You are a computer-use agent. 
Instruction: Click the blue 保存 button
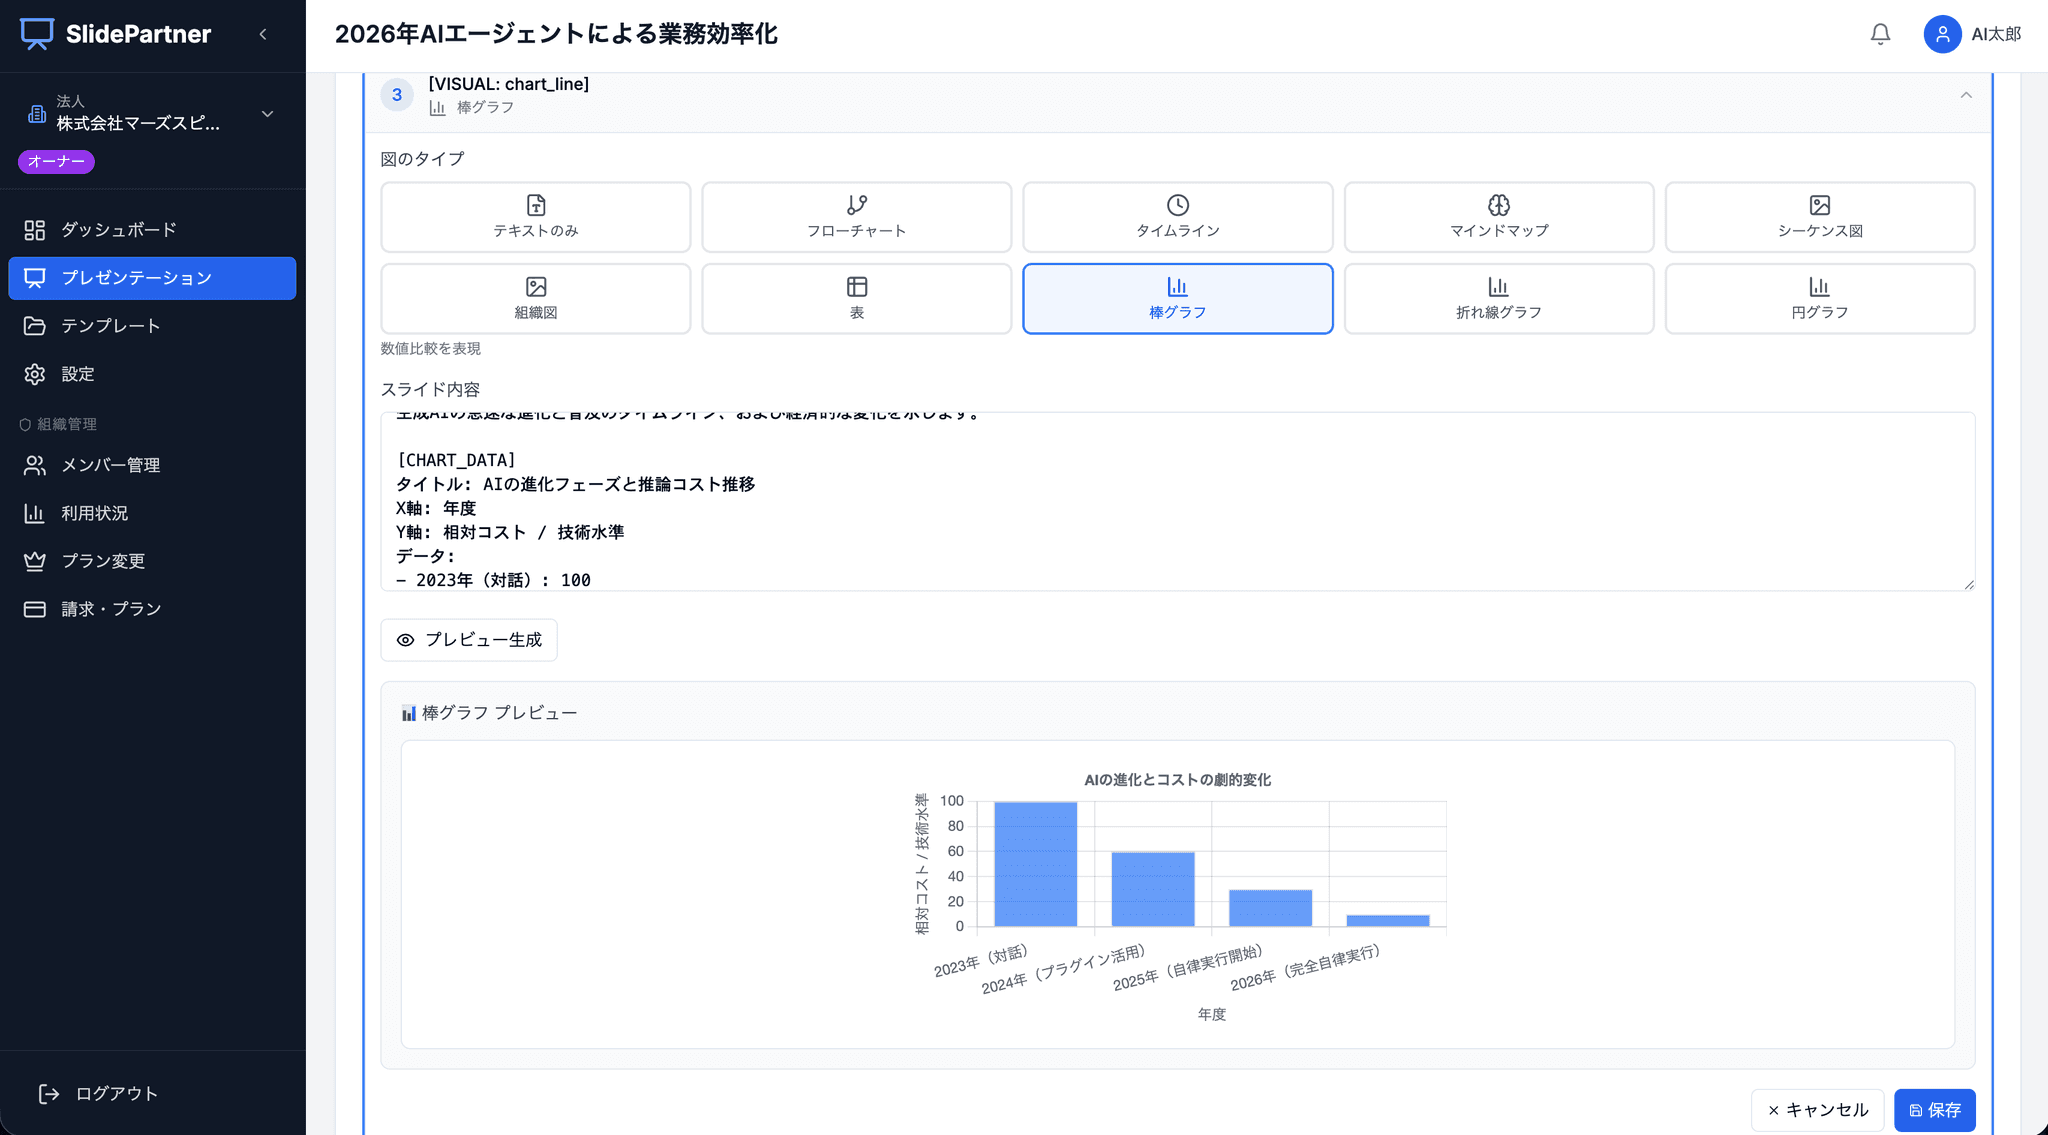[x=1934, y=1110]
